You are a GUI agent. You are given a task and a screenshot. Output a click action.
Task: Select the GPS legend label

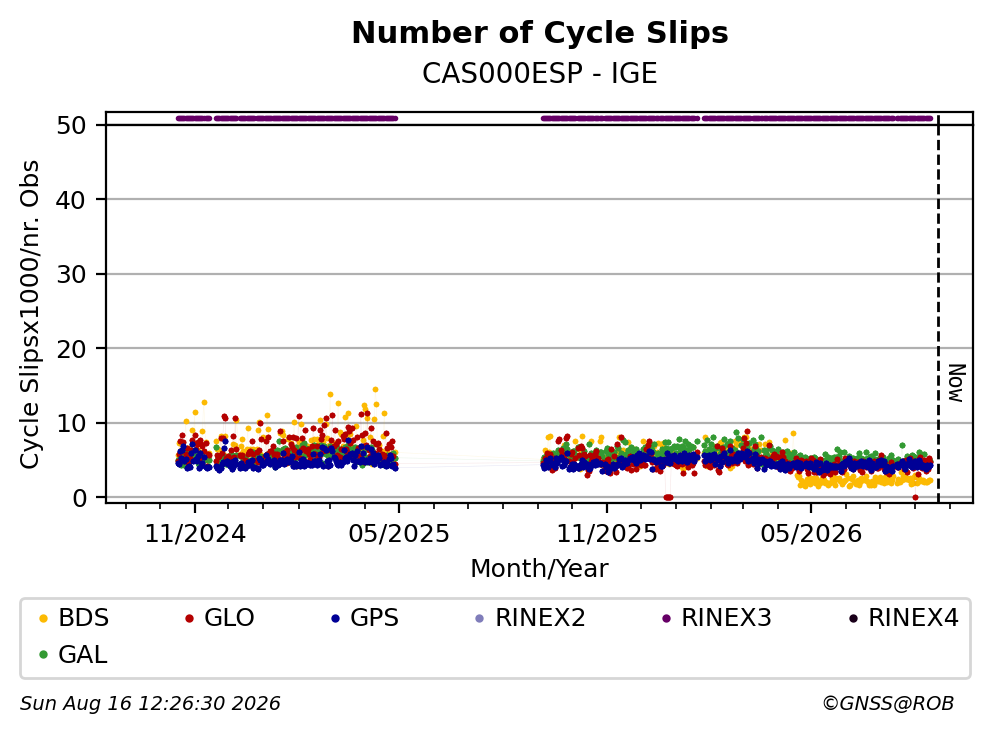[x=374, y=618]
